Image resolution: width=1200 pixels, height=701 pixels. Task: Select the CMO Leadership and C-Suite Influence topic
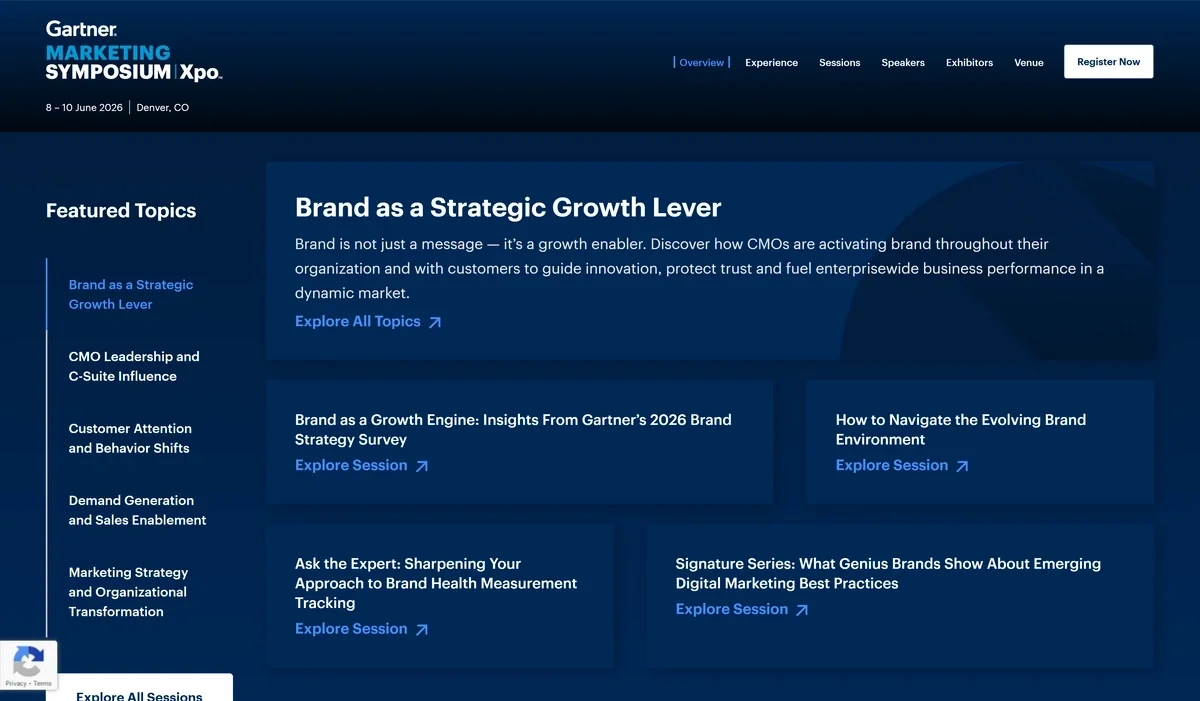134,366
